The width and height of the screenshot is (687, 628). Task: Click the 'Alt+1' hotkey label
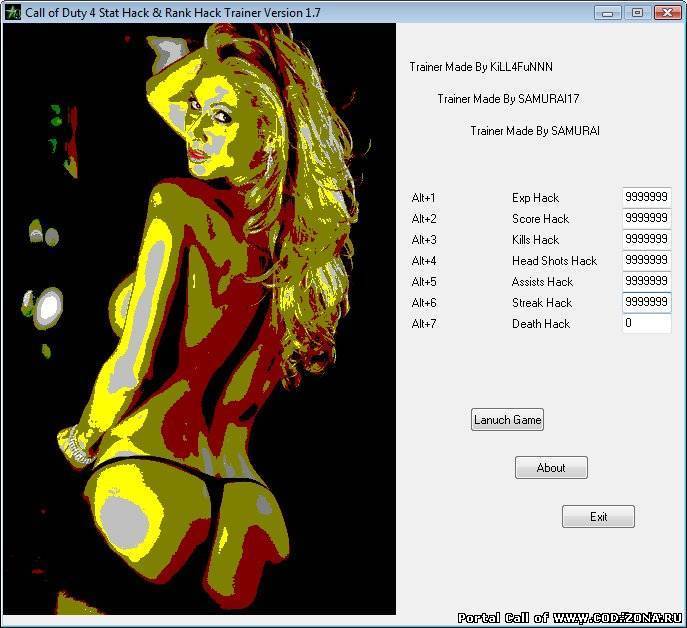(423, 198)
